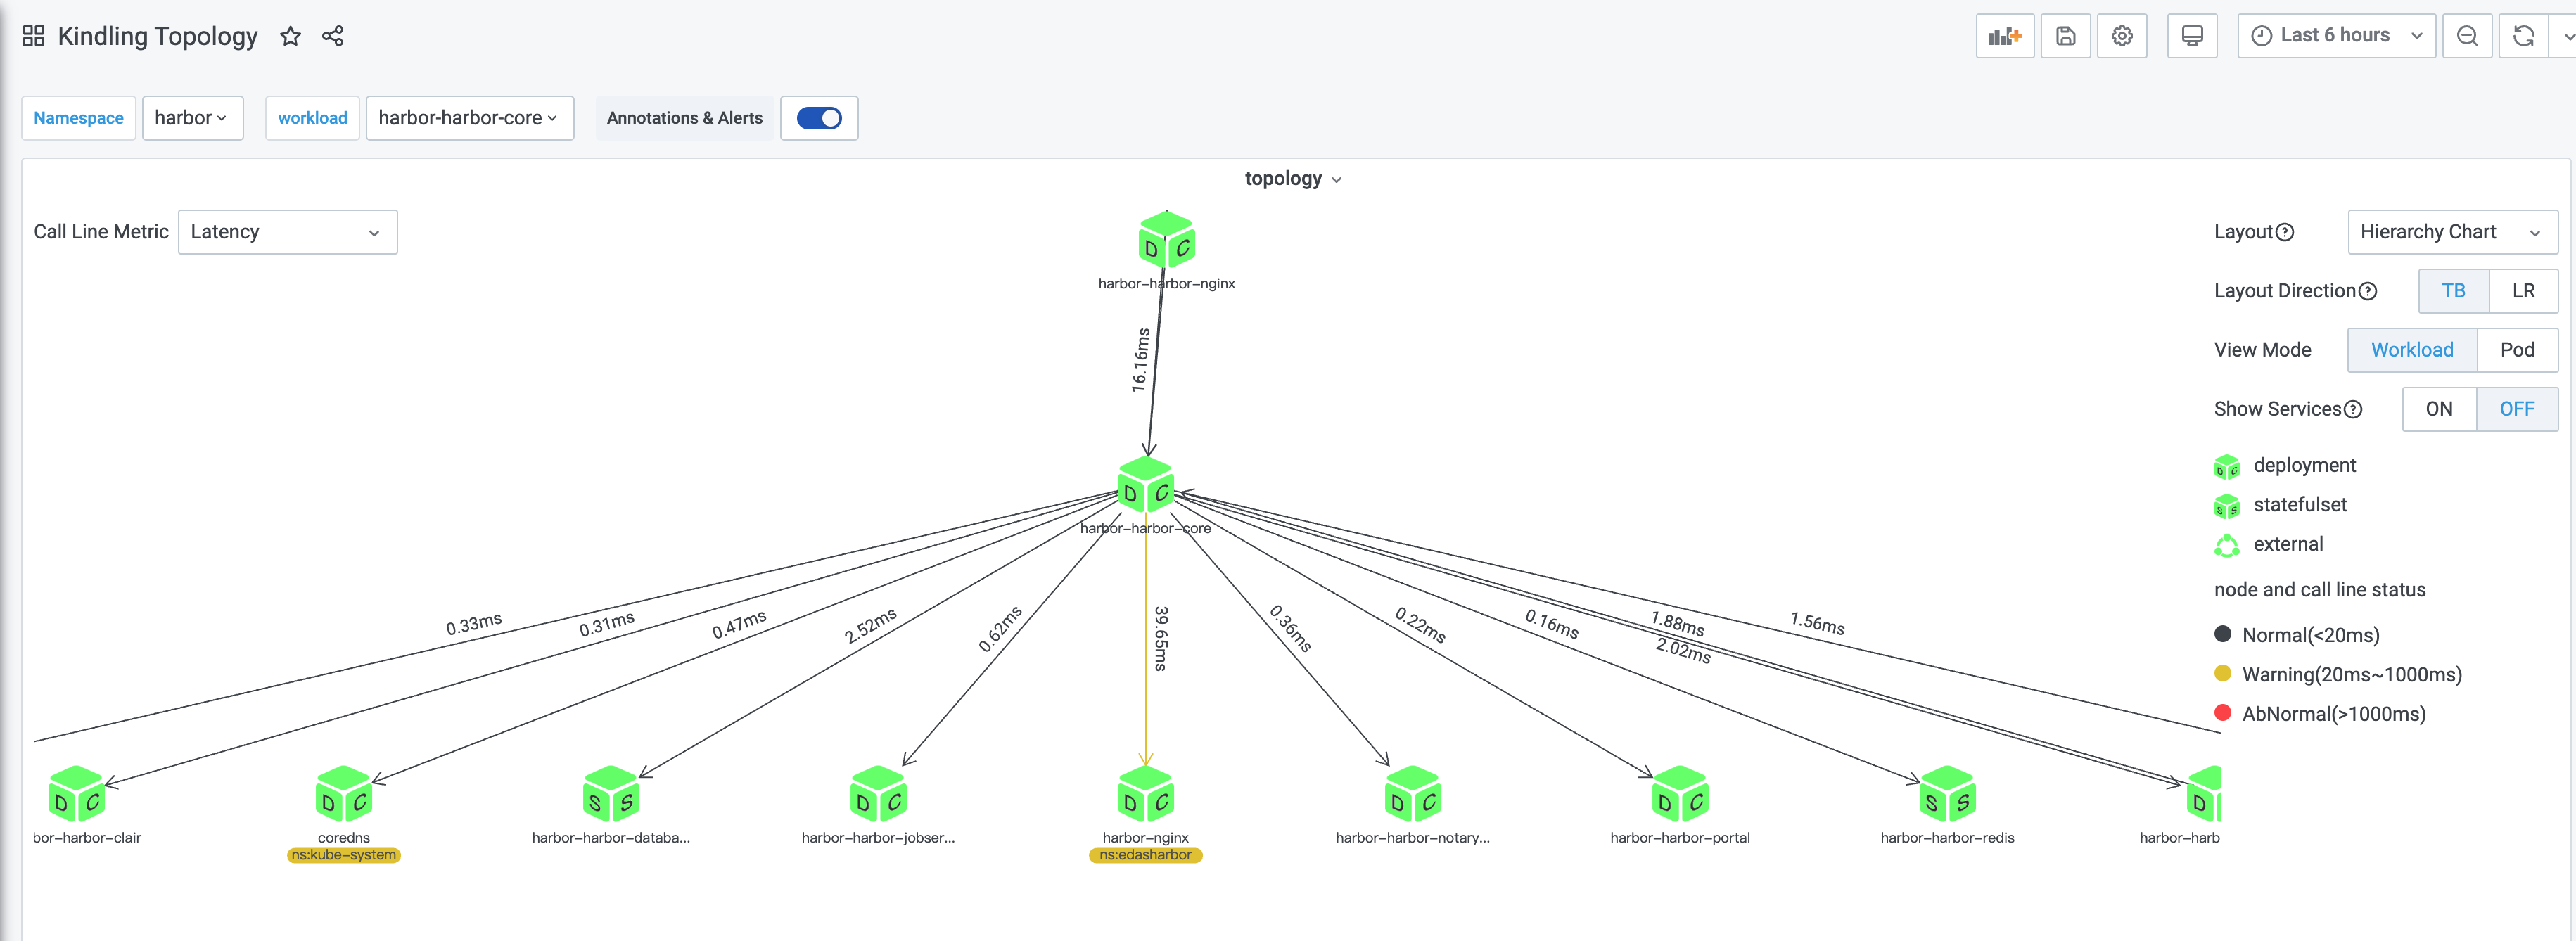Click the Kindling Topology title

(x=158, y=37)
